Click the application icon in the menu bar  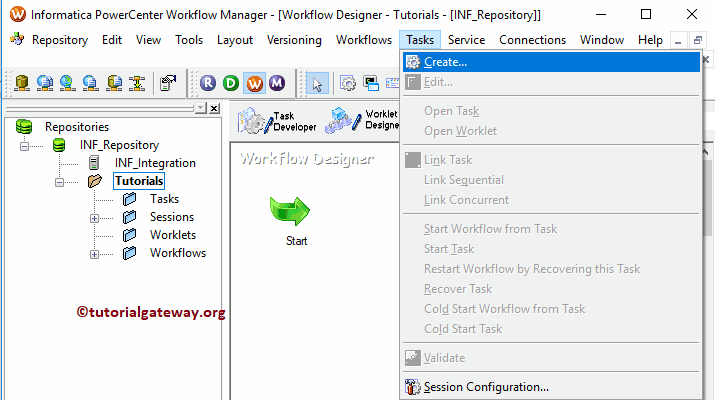click(x=17, y=39)
